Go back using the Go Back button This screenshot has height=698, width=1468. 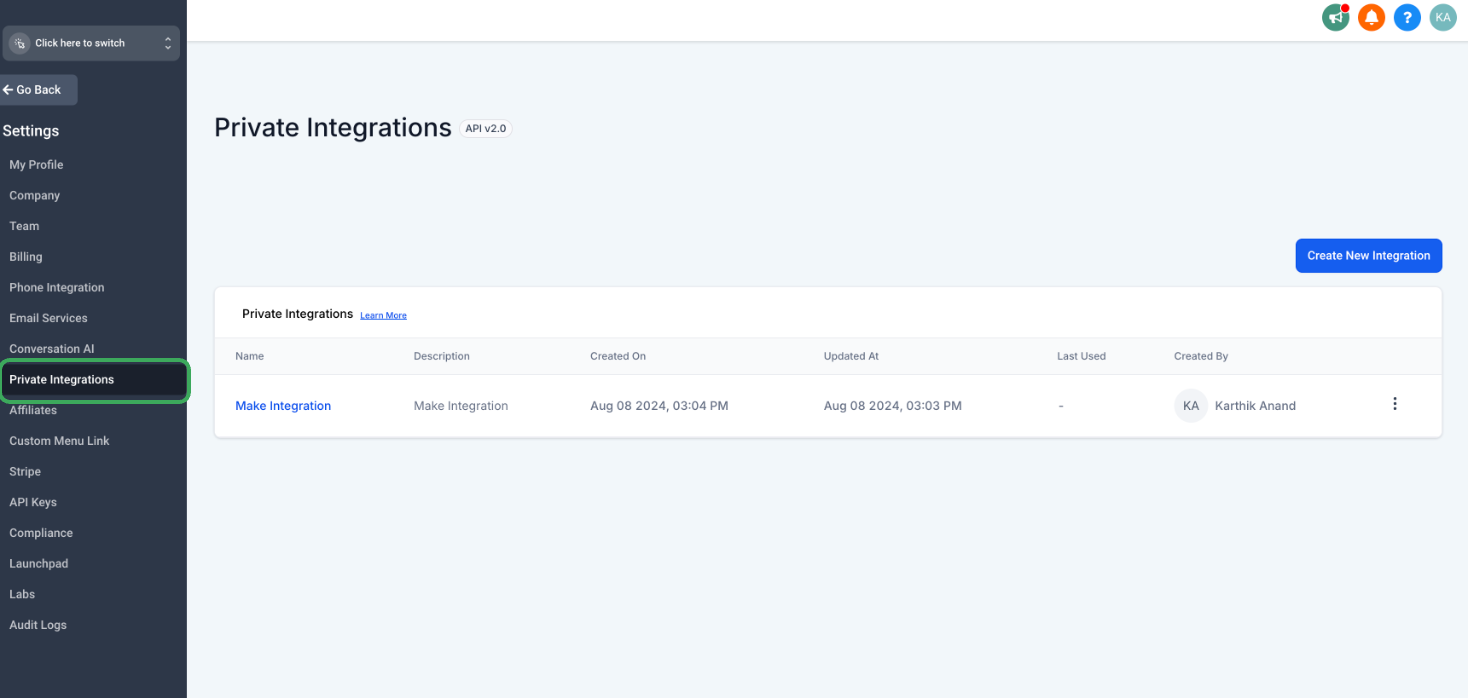[x=38, y=90]
